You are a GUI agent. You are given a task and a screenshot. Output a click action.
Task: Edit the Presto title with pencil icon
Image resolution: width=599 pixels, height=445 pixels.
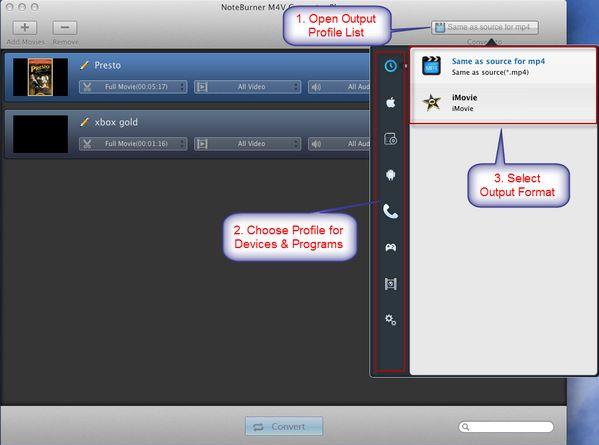pyautogui.click(x=84, y=65)
